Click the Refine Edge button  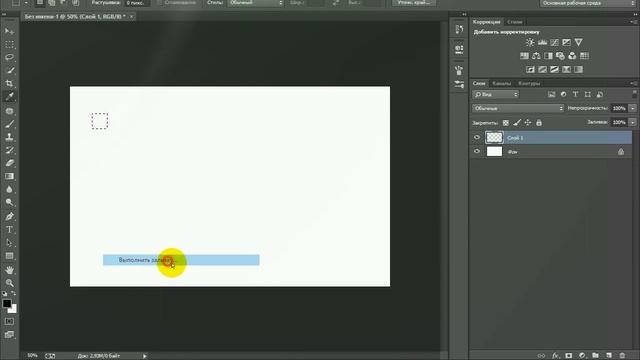click(414, 3)
